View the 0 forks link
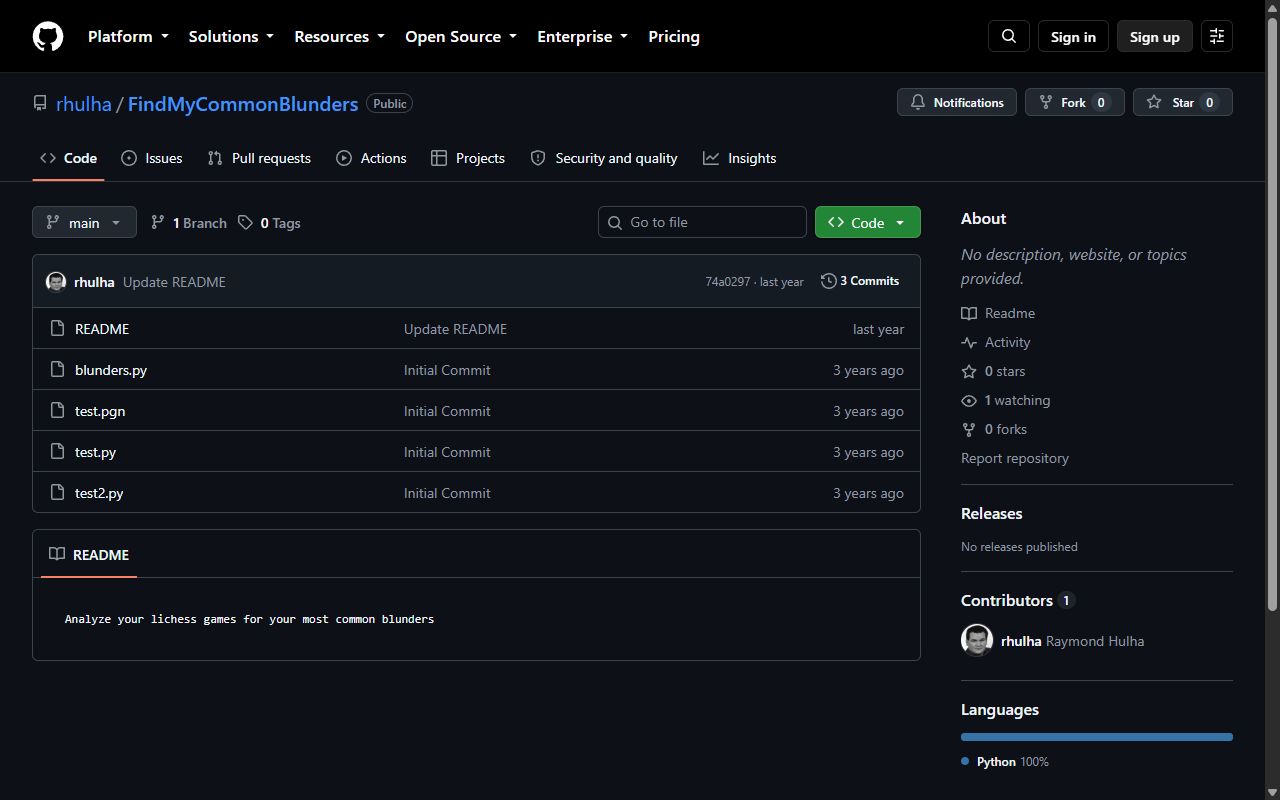1280x800 pixels. tap(994, 429)
